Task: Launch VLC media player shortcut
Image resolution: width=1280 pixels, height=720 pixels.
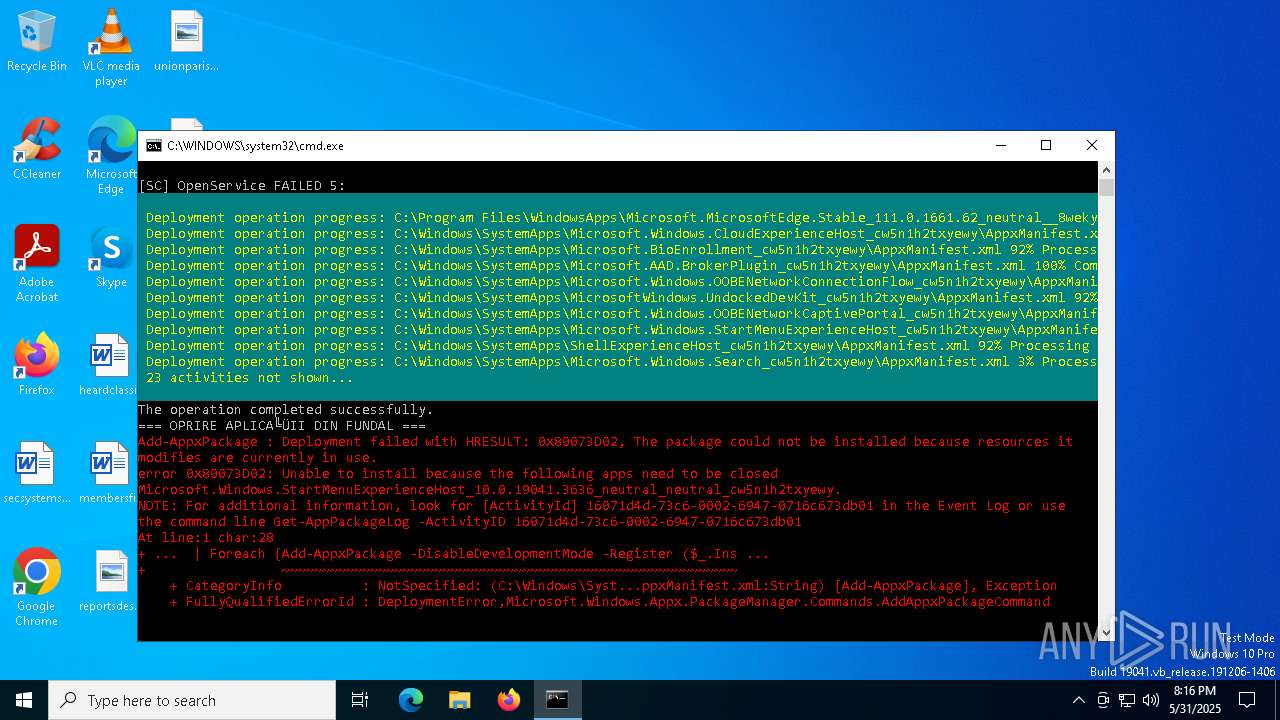Action: point(111,48)
